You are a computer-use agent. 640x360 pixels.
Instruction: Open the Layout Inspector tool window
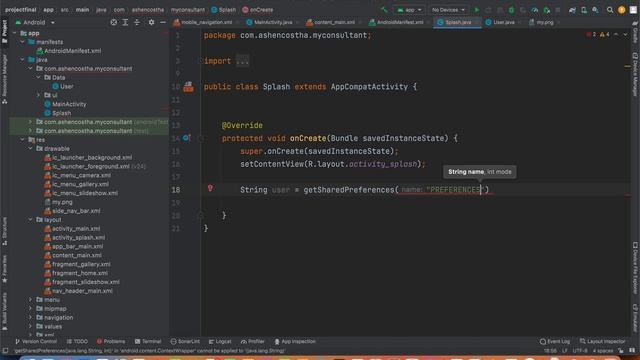tap(602, 341)
